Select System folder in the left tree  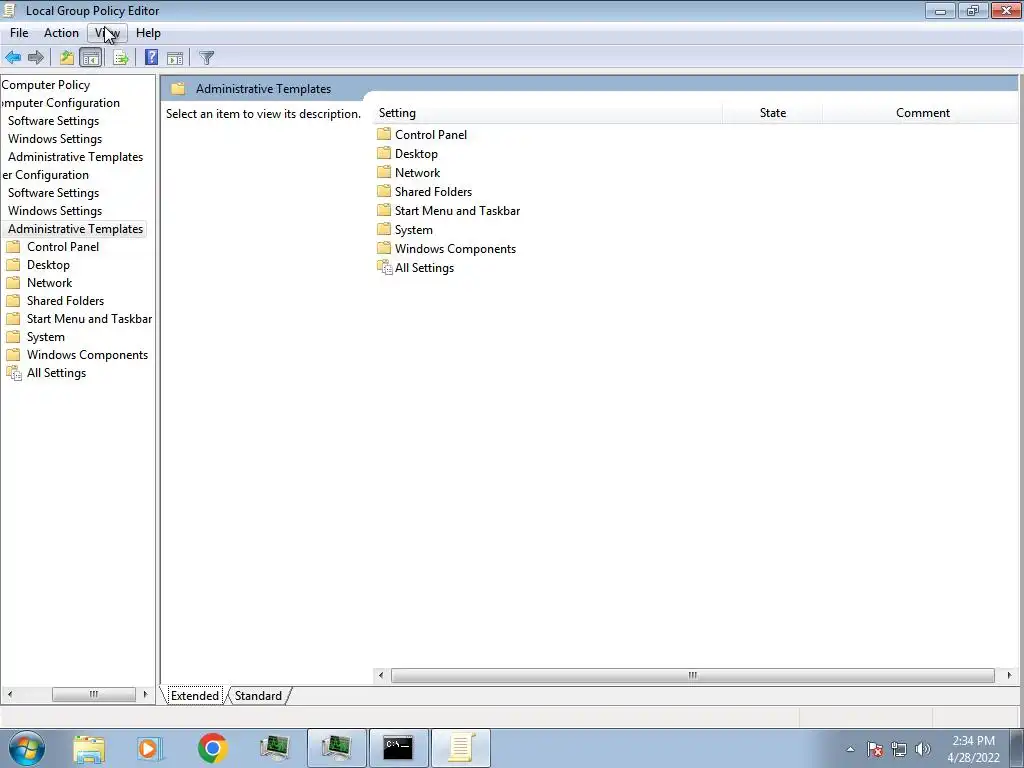point(46,337)
